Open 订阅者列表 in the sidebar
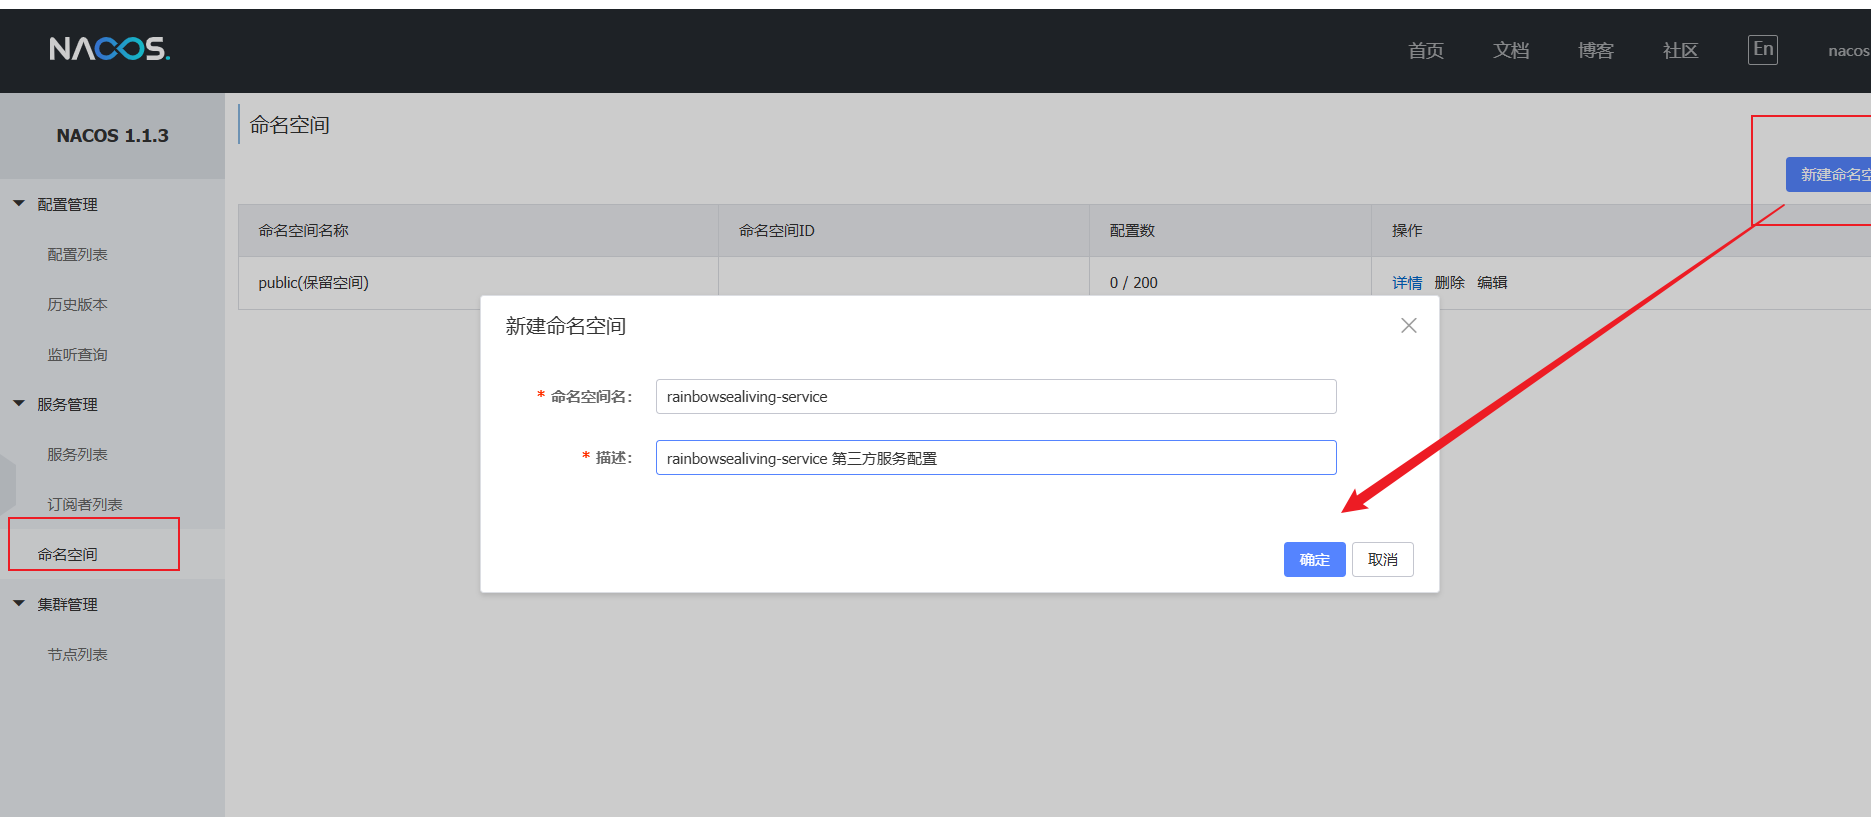The width and height of the screenshot is (1871, 817). coord(85,504)
